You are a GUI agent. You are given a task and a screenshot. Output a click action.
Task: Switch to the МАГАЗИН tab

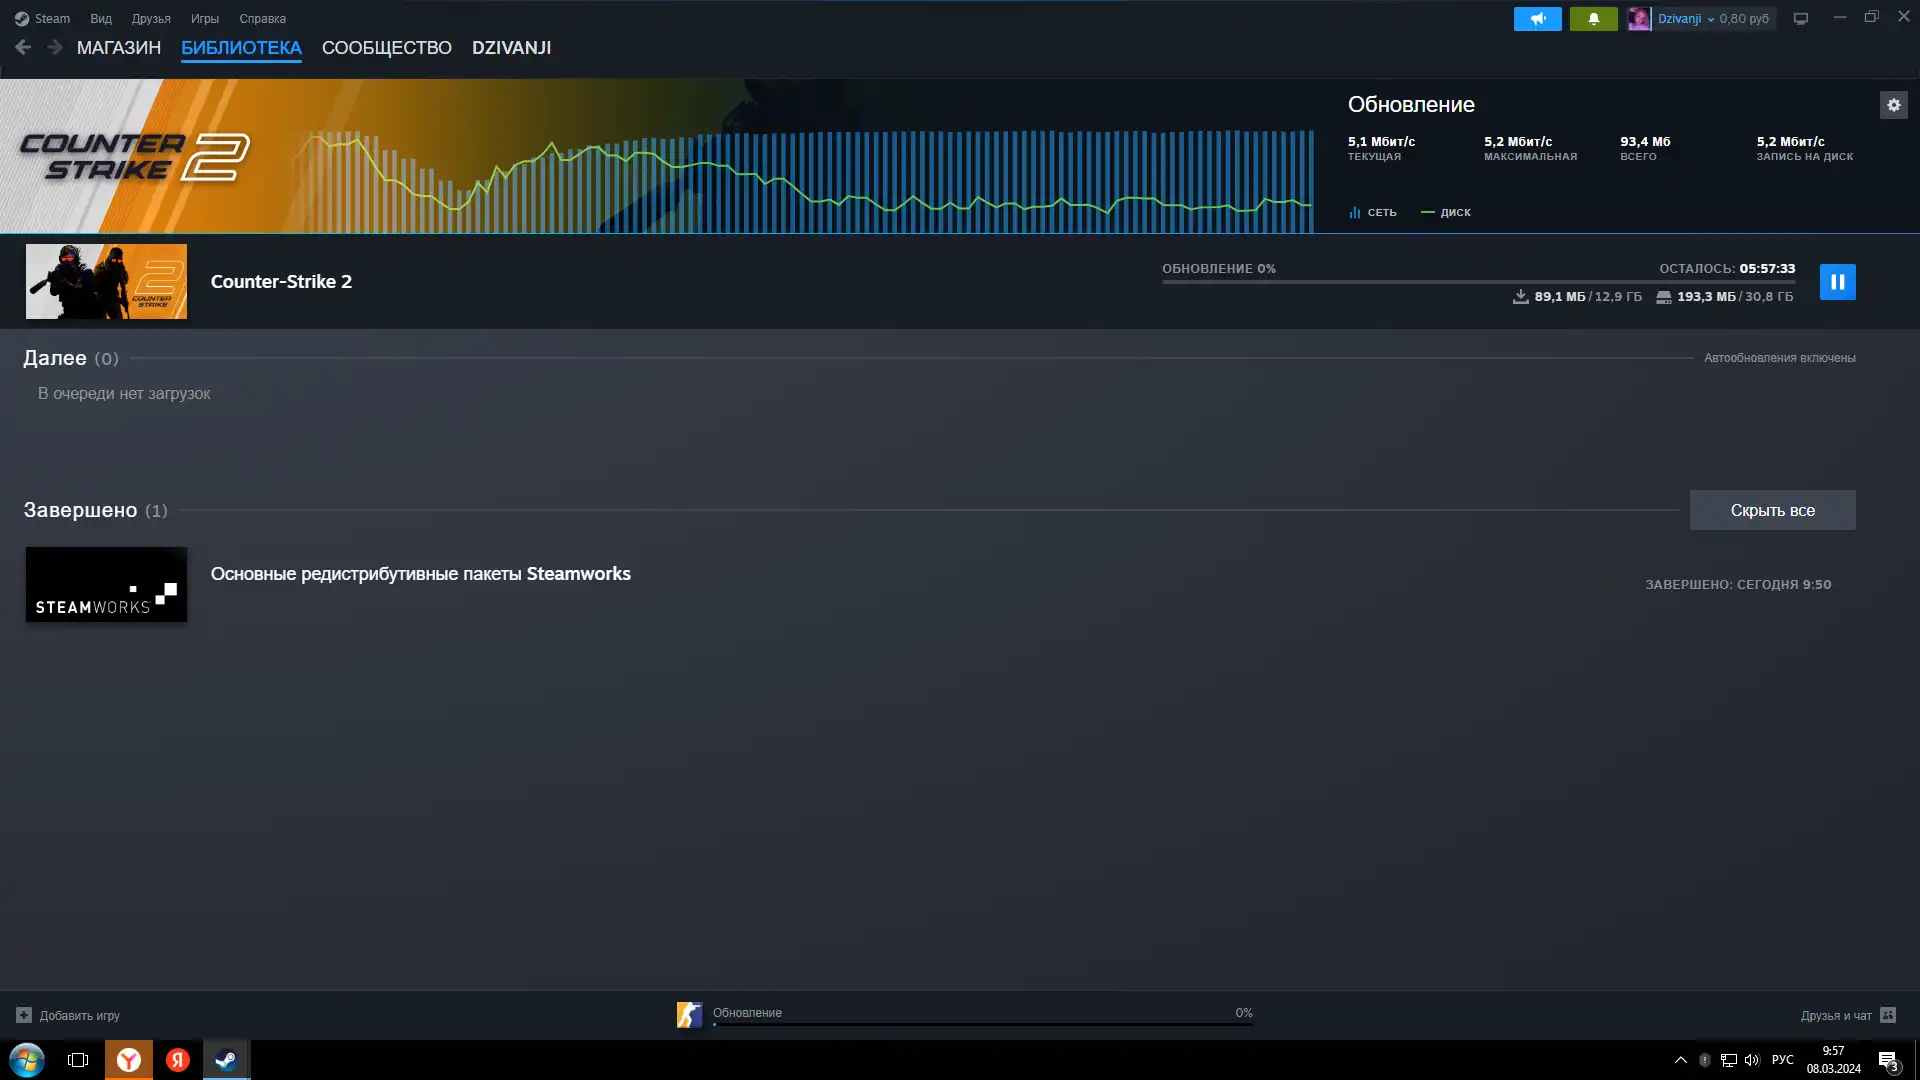(x=118, y=48)
